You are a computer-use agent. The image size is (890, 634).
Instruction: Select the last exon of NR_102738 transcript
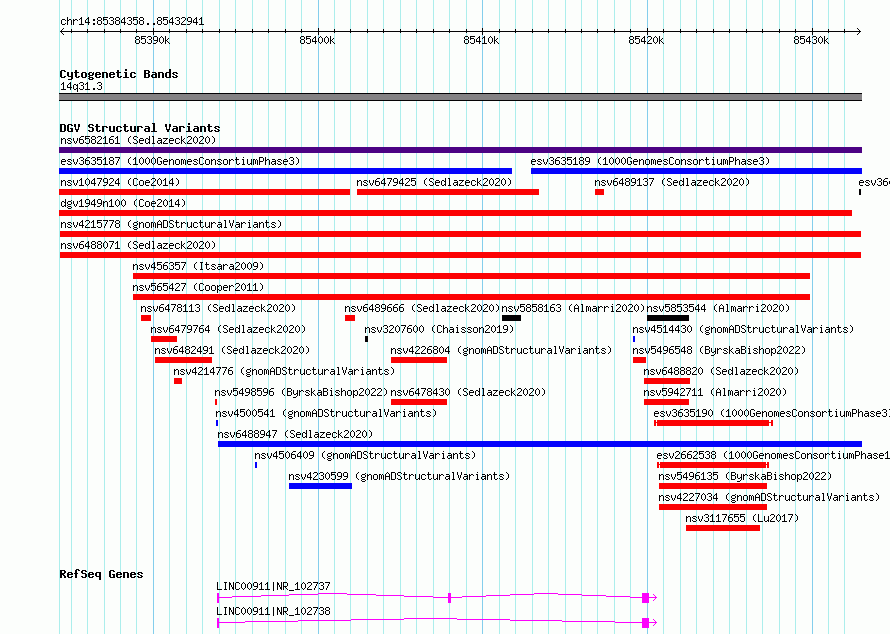(x=645, y=623)
